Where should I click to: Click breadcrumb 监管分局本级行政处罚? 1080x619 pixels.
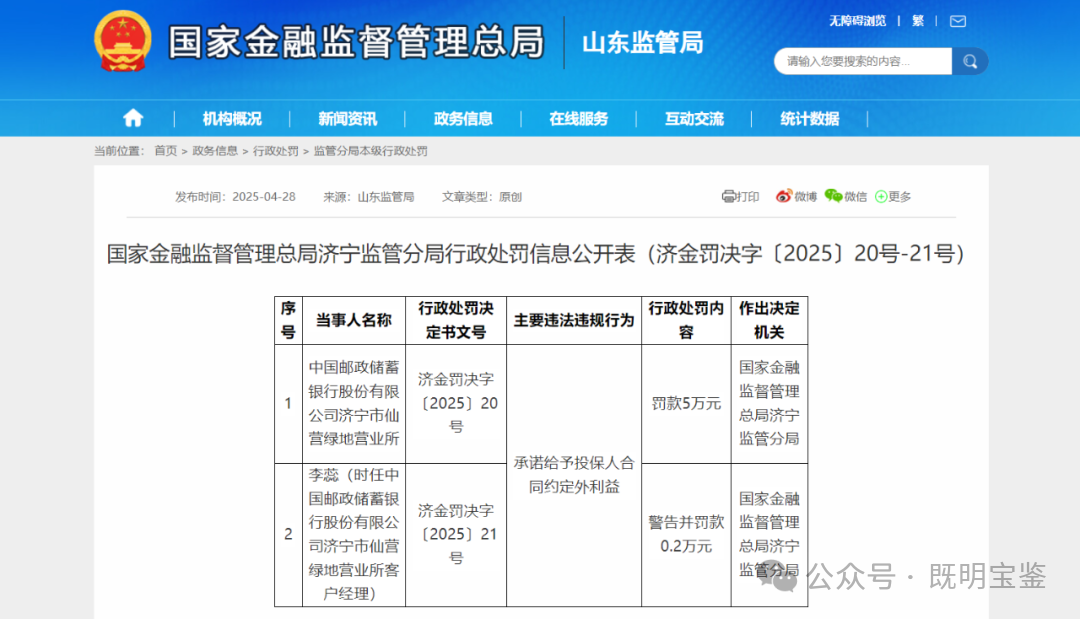coord(371,151)
